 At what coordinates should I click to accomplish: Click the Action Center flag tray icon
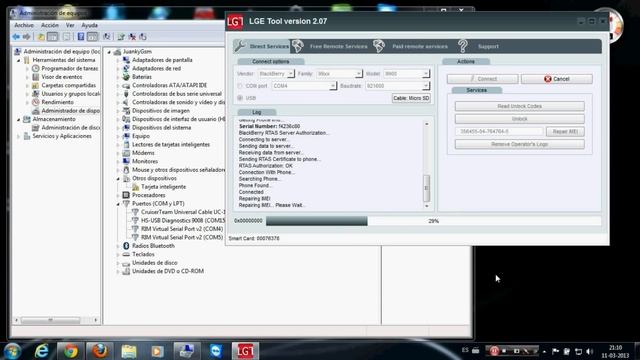pyautogui.click(x=556, y=351)
